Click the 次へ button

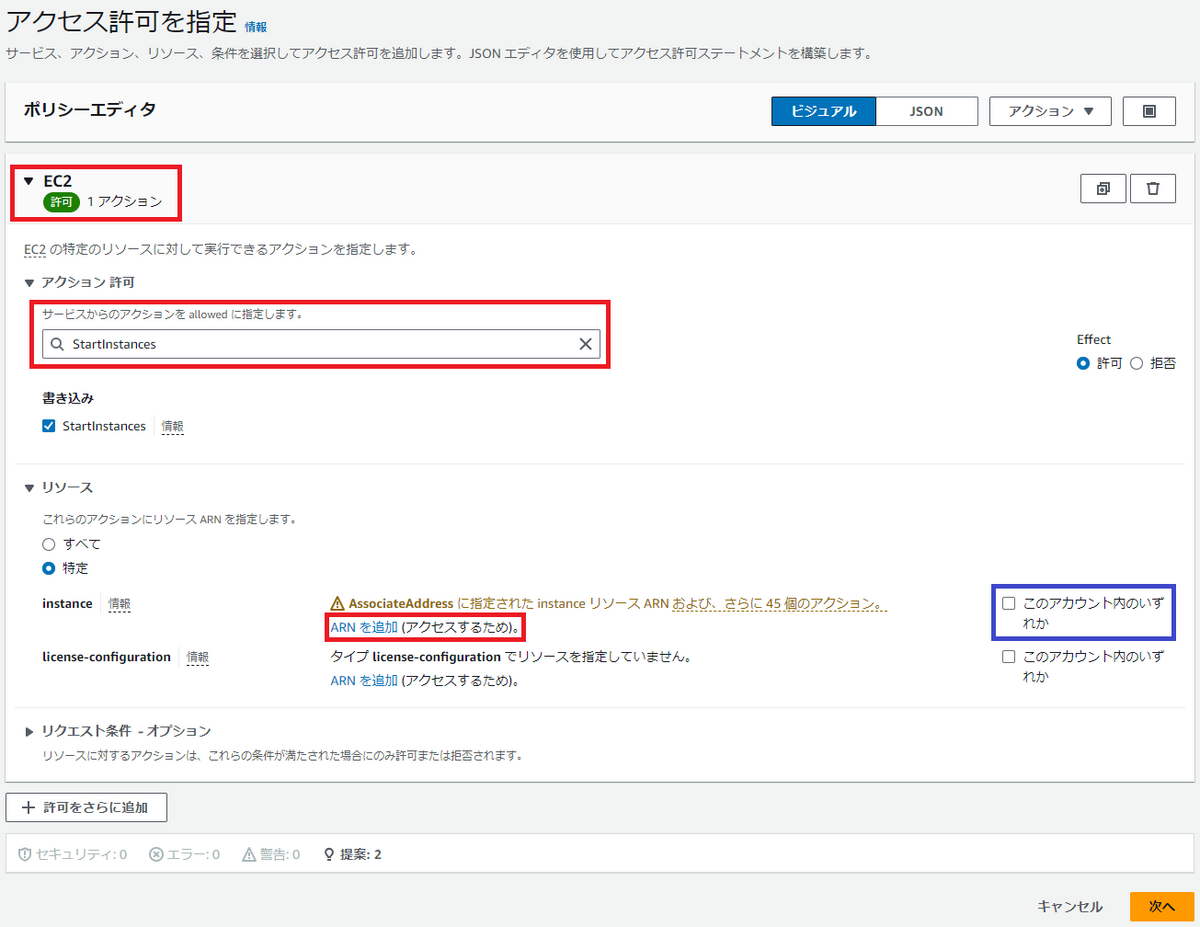click(1162, 906)
